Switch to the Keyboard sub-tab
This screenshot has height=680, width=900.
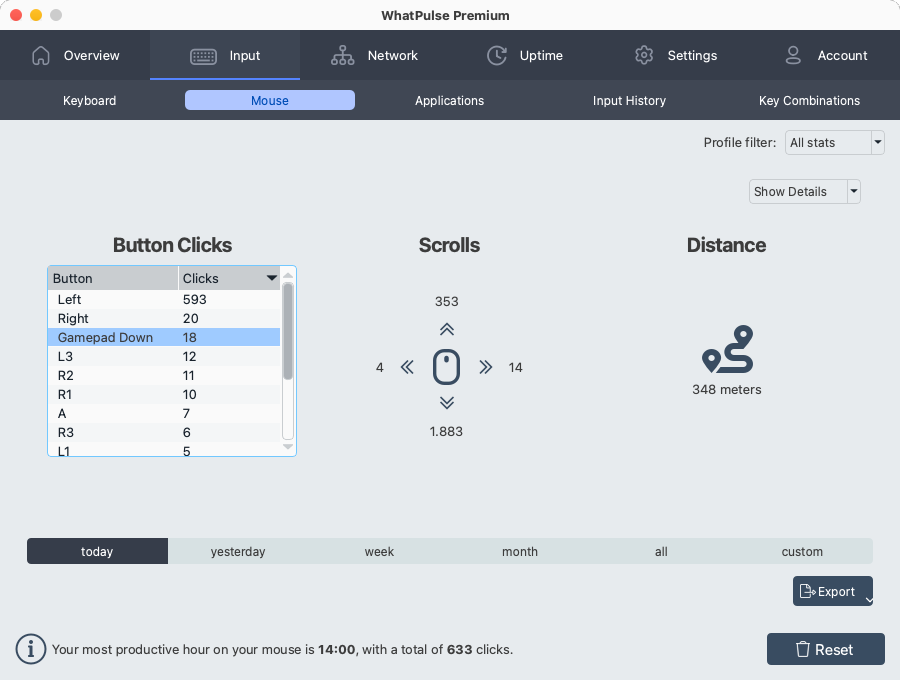click(89, 100)
